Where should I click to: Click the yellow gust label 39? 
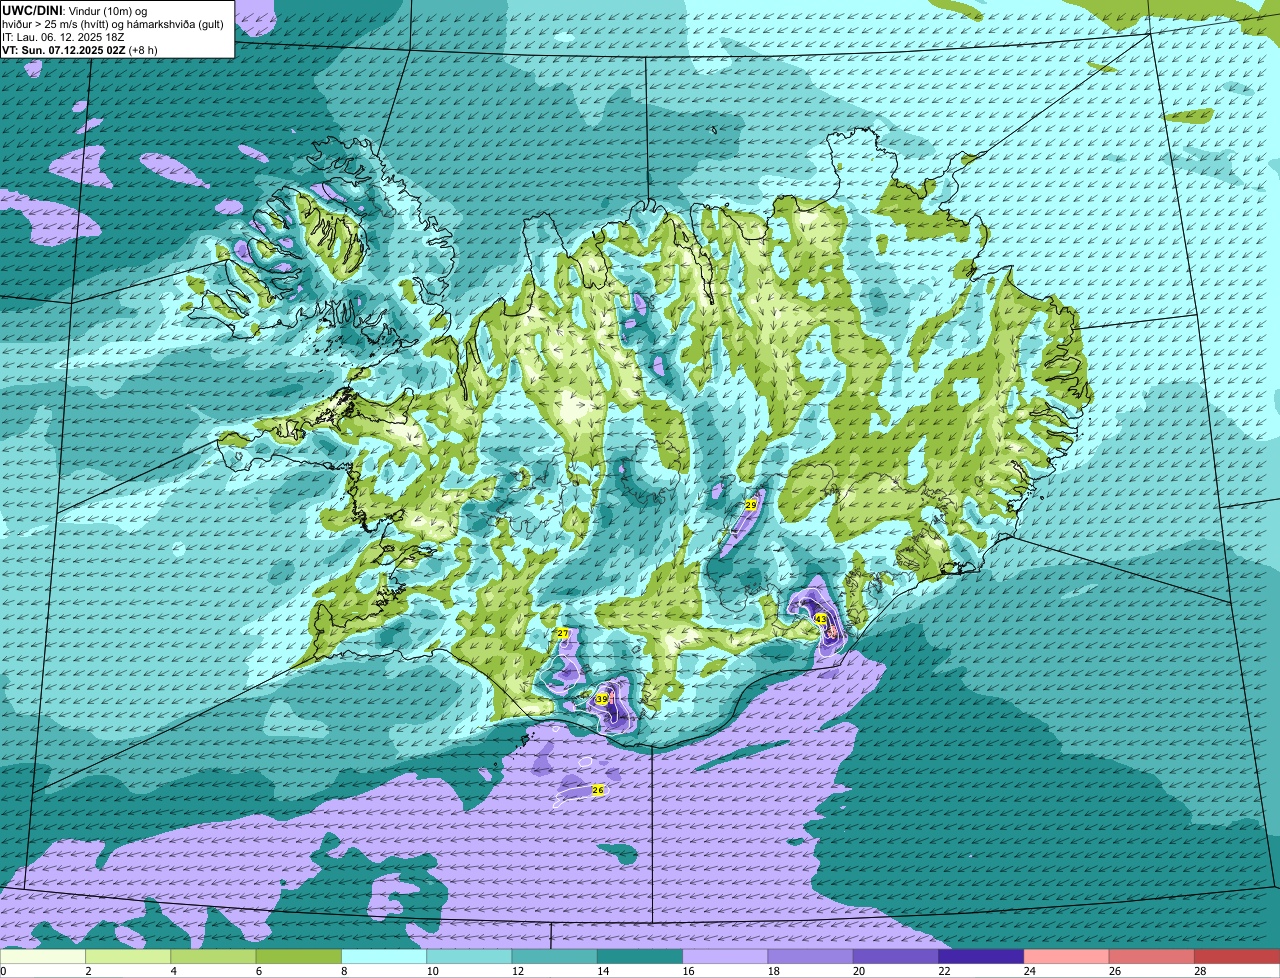click(x=602, y=700)
